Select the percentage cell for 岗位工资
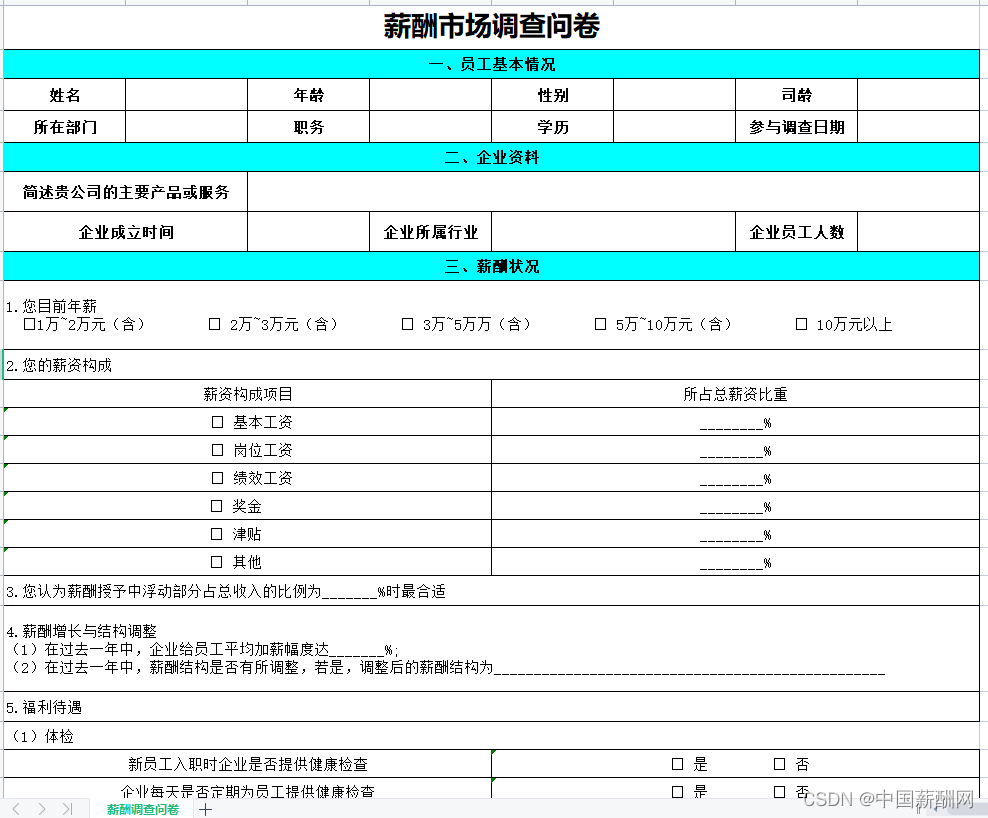The image size is (988, 818). (735, 450)
